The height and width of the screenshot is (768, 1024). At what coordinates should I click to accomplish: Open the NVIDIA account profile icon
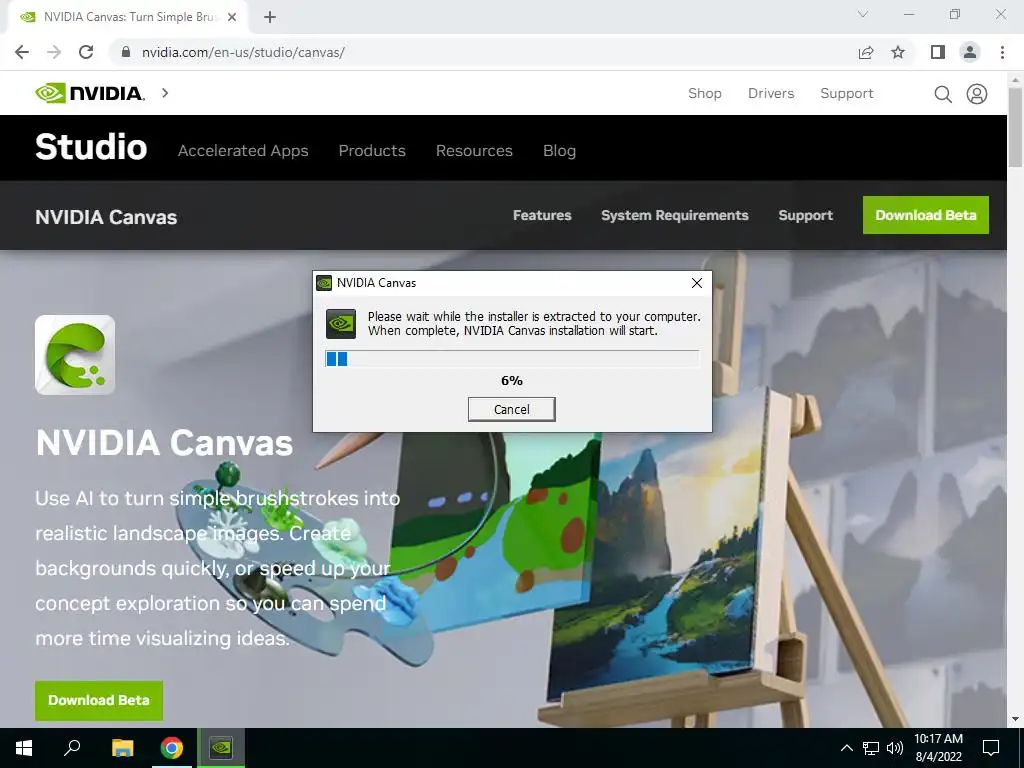click(977, 94)
